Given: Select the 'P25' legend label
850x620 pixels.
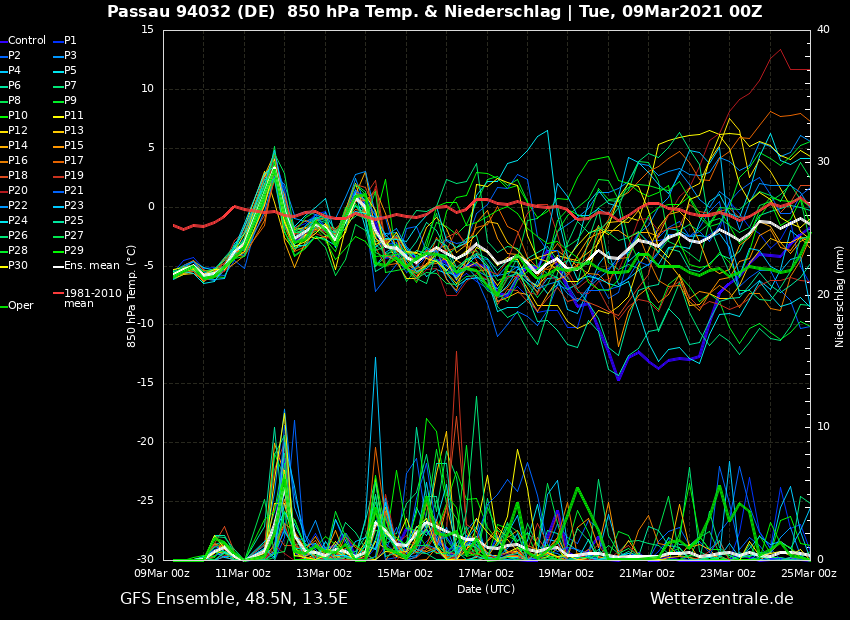Looking at the screenshot, I should pos(74,221).
